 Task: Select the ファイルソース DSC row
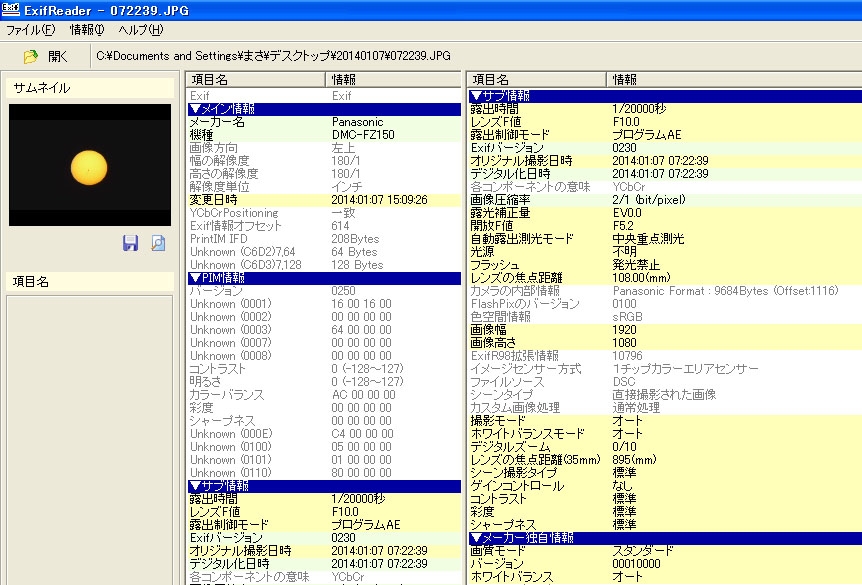(x=665, y=382)
